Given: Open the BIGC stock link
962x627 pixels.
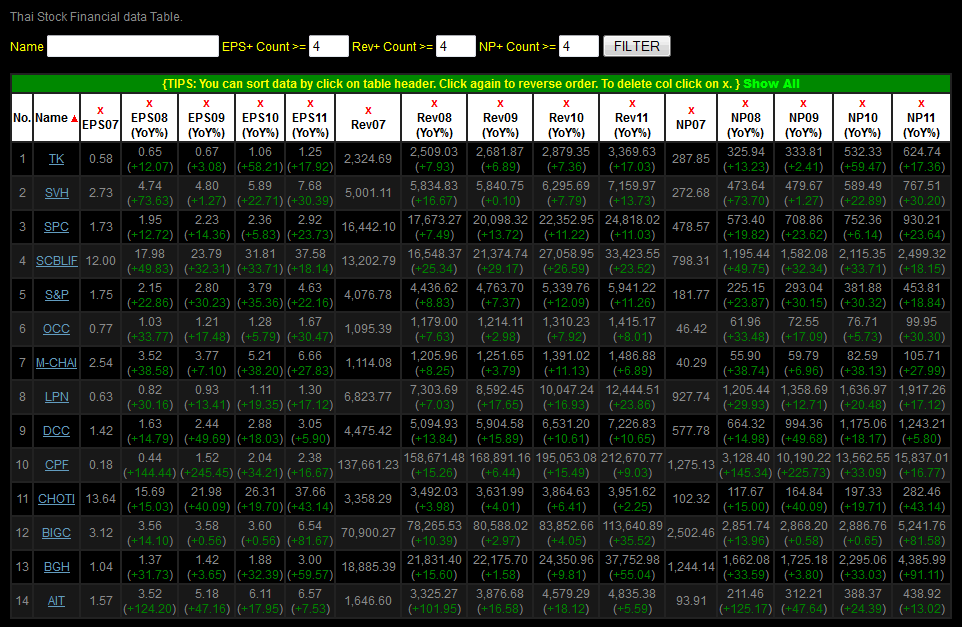Looking at the screenshot, I should pos(56,532).
